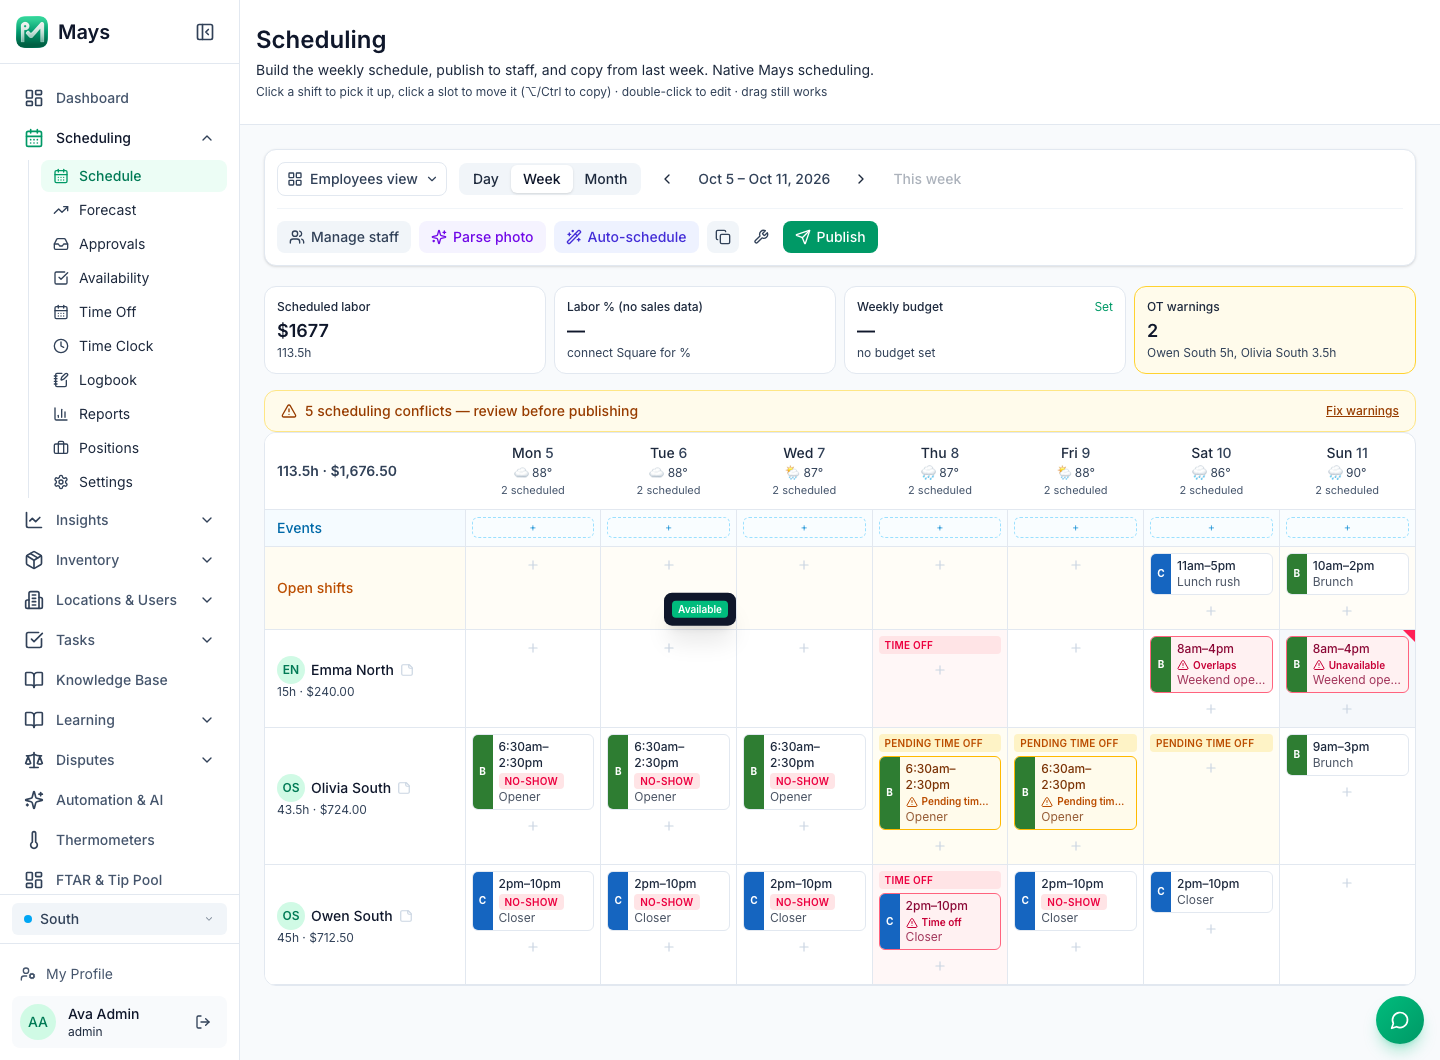Open the Time Clock page
The width and height of the screenshot is (1440, 1060).
134,346
